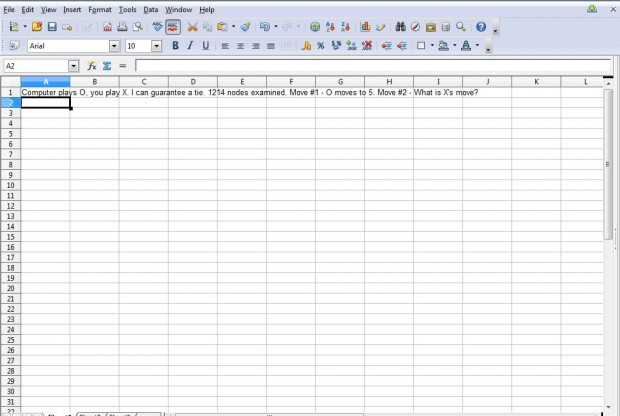Image resolution: width=620 pixels, height=416 pixels.
Task: Toggle Italic formatting
Action: pos(190,46)
